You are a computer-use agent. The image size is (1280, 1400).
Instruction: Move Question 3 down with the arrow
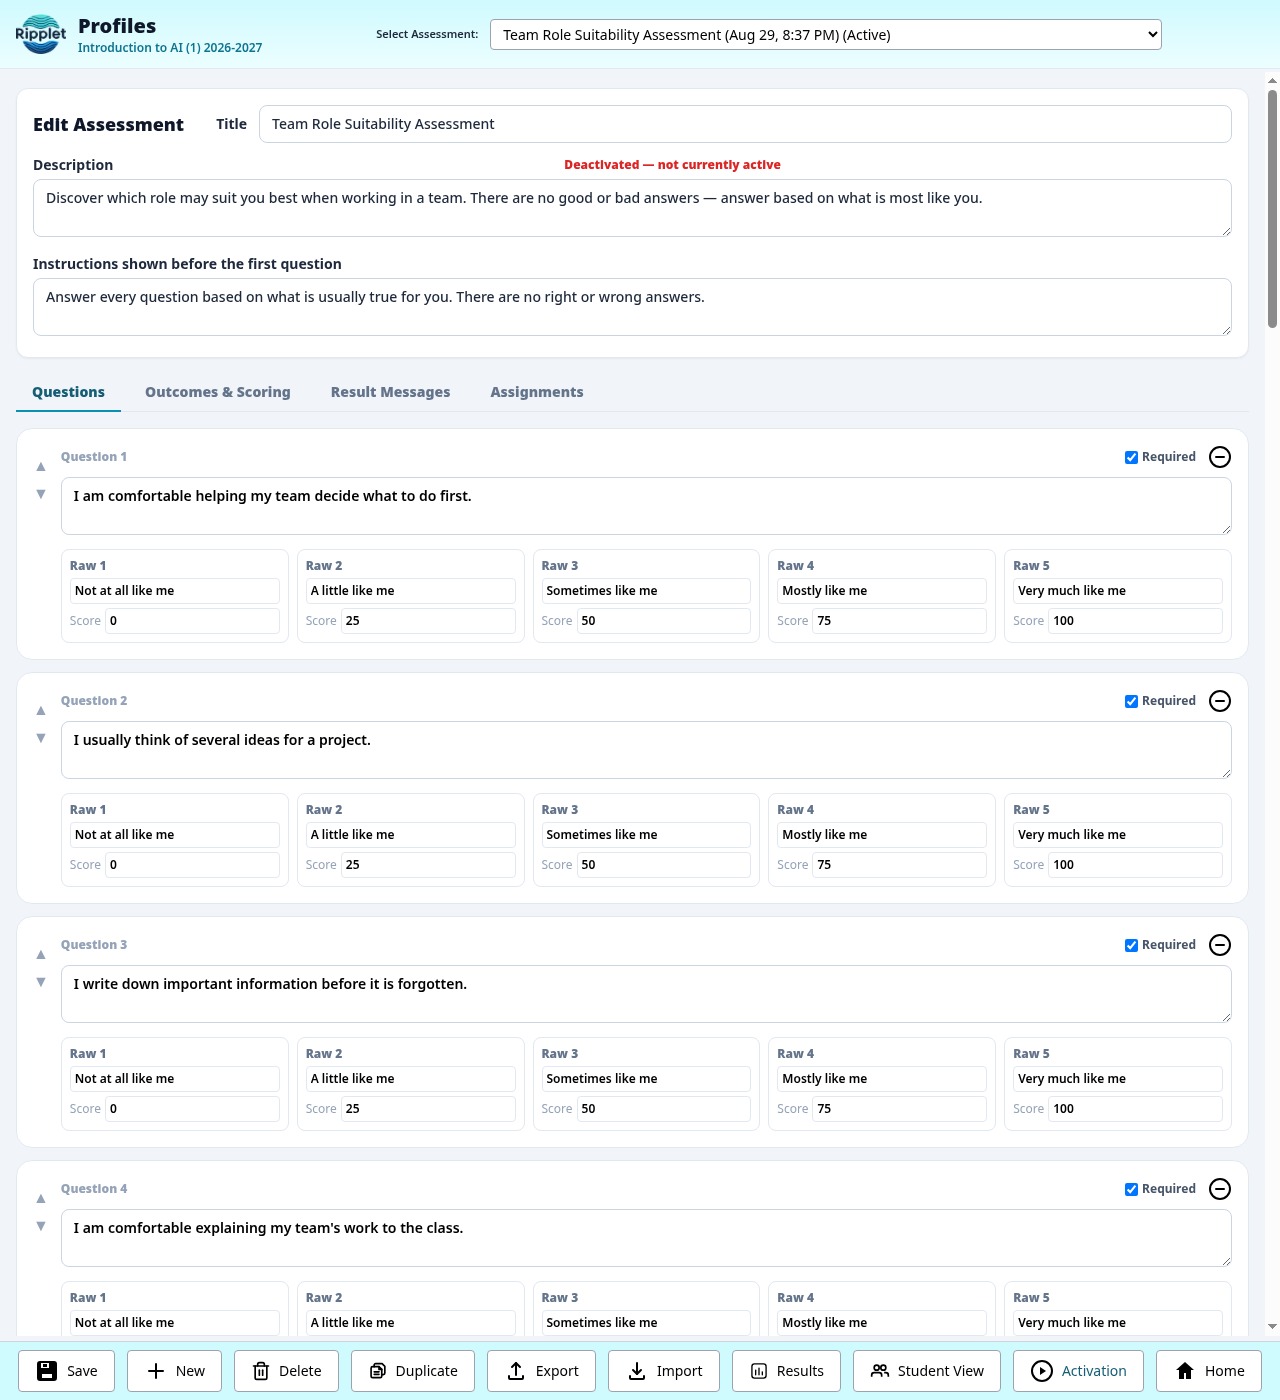click(x=41, y=982)
